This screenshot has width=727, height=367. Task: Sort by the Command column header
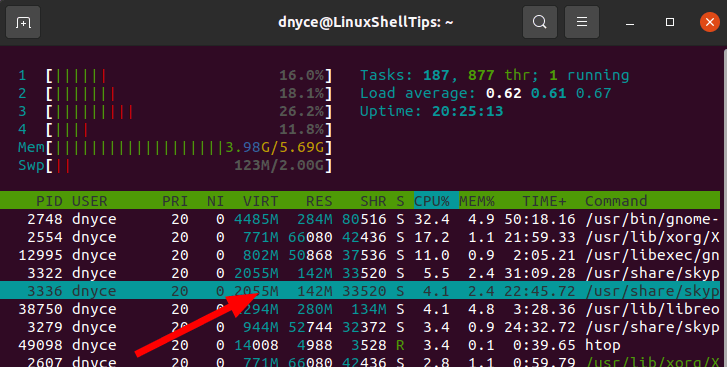tap(616, 201)
